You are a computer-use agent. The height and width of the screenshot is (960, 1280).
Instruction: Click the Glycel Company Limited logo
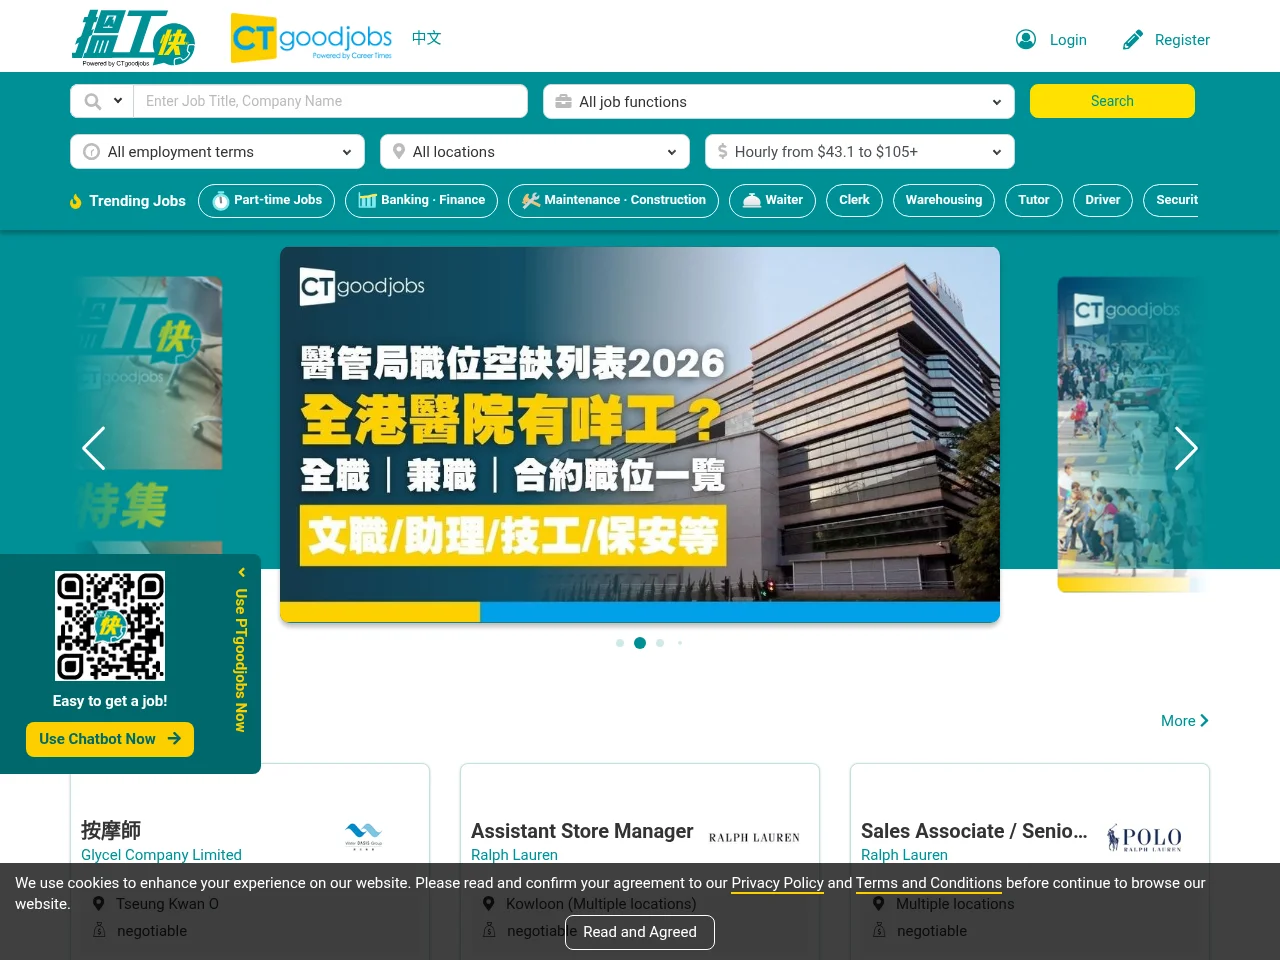[363, 835]
